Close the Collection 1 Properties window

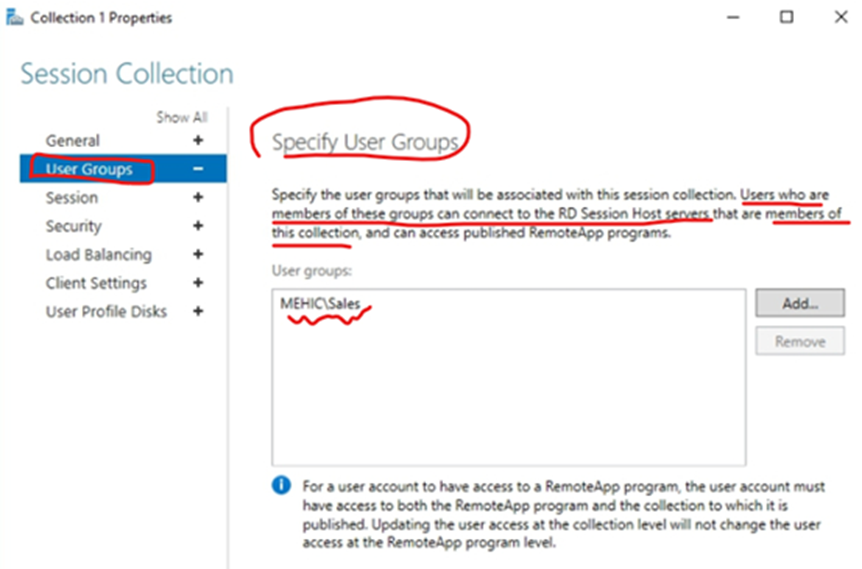841,18
